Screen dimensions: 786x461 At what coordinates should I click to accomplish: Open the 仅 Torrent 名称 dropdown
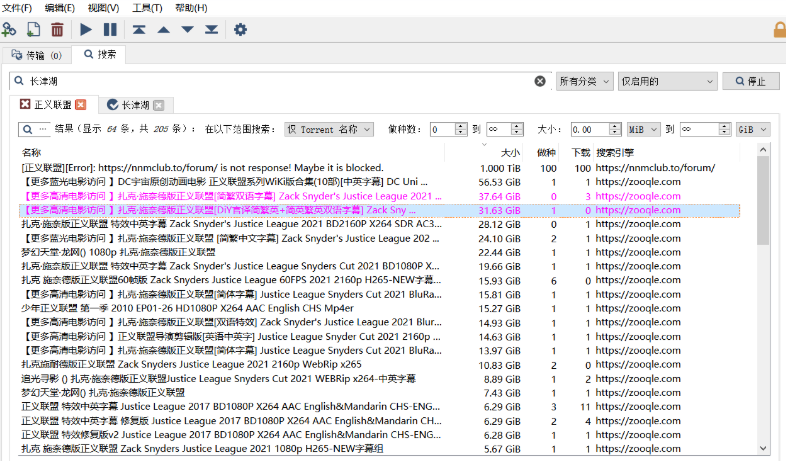click(x=329, y=129)
